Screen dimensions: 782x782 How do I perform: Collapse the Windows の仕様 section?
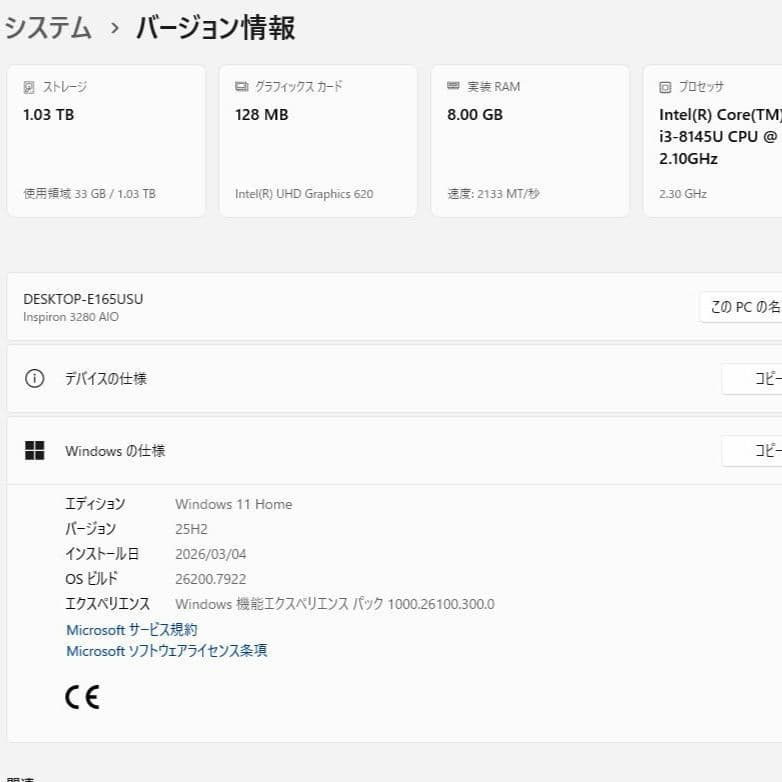click(394, 450)
